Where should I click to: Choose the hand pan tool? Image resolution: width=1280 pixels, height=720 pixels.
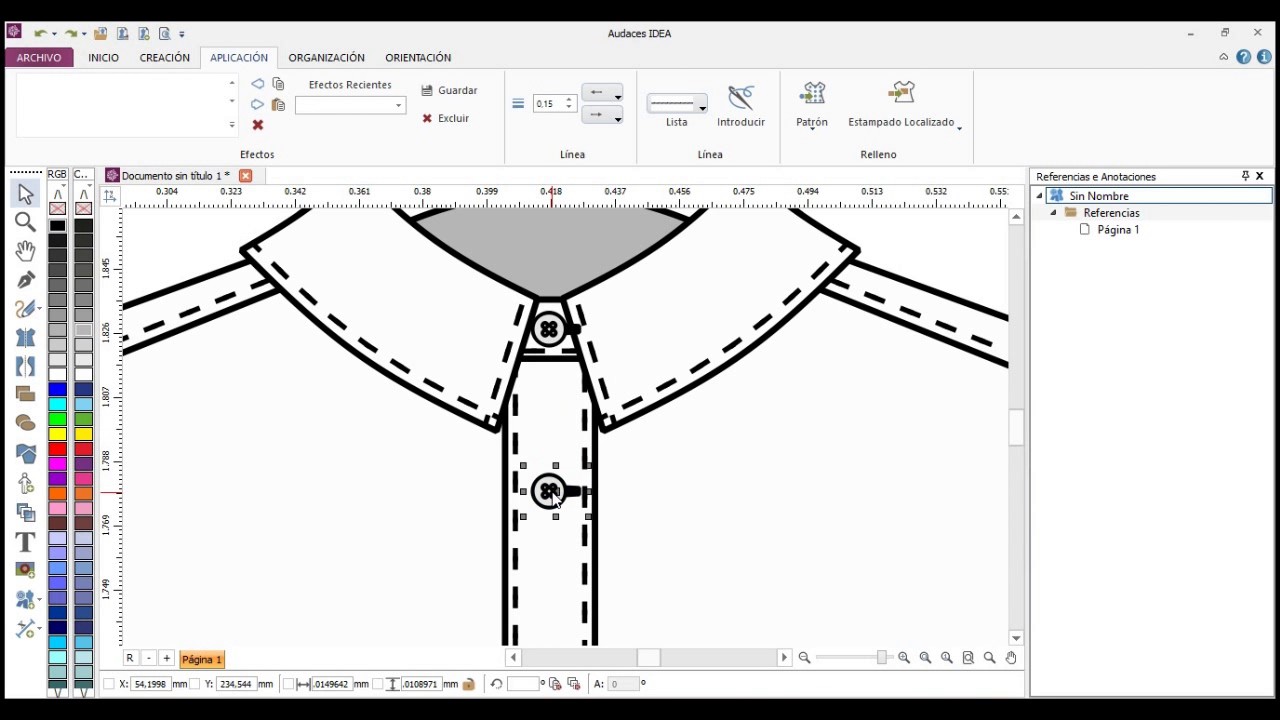click(26, 250)
